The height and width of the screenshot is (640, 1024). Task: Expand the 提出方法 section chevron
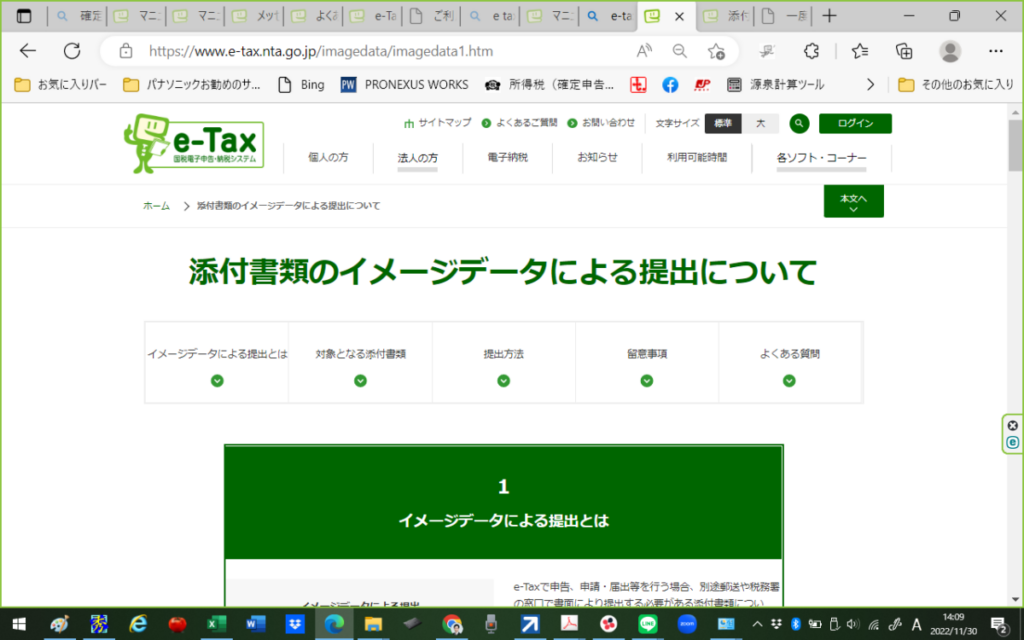pyautogui.click(x=504, y=381)
